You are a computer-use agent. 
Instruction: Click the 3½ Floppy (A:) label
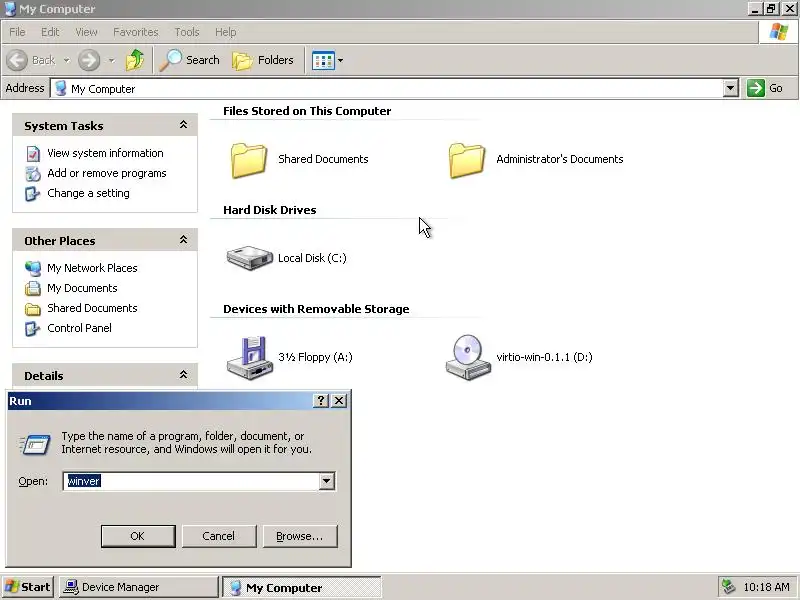[x=315, y=357]
